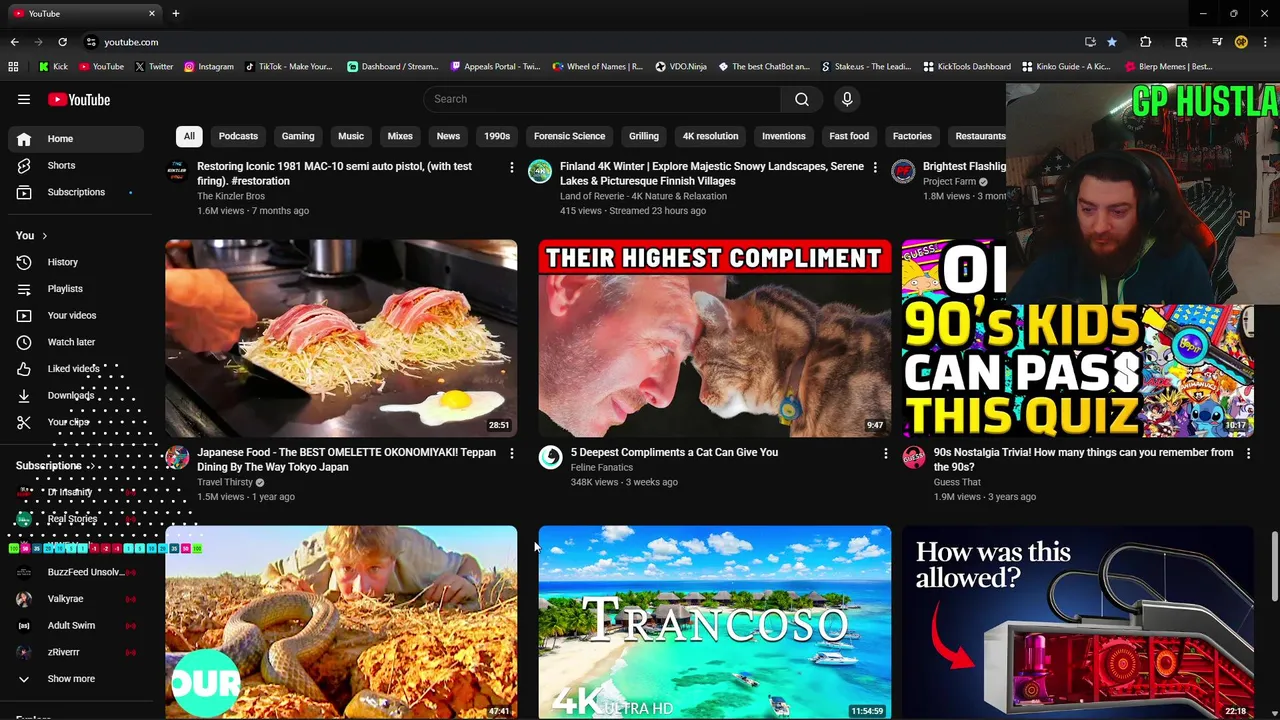Screen dimensions: 1280x720
Task: Open Guess That channel avatar
Action: click(914, 458)
